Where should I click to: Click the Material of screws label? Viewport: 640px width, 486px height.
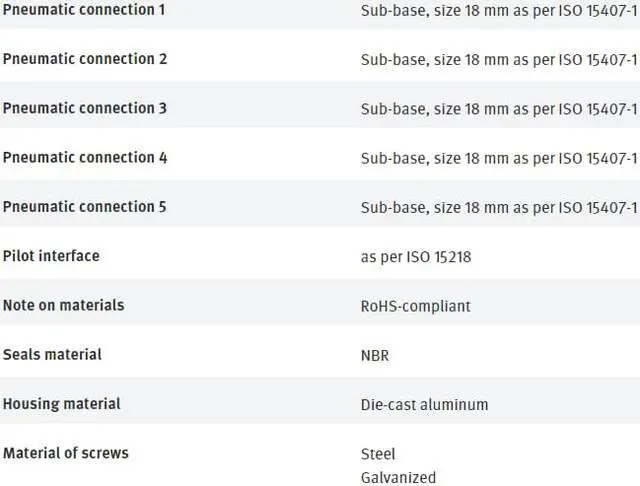tap(66, 453)
